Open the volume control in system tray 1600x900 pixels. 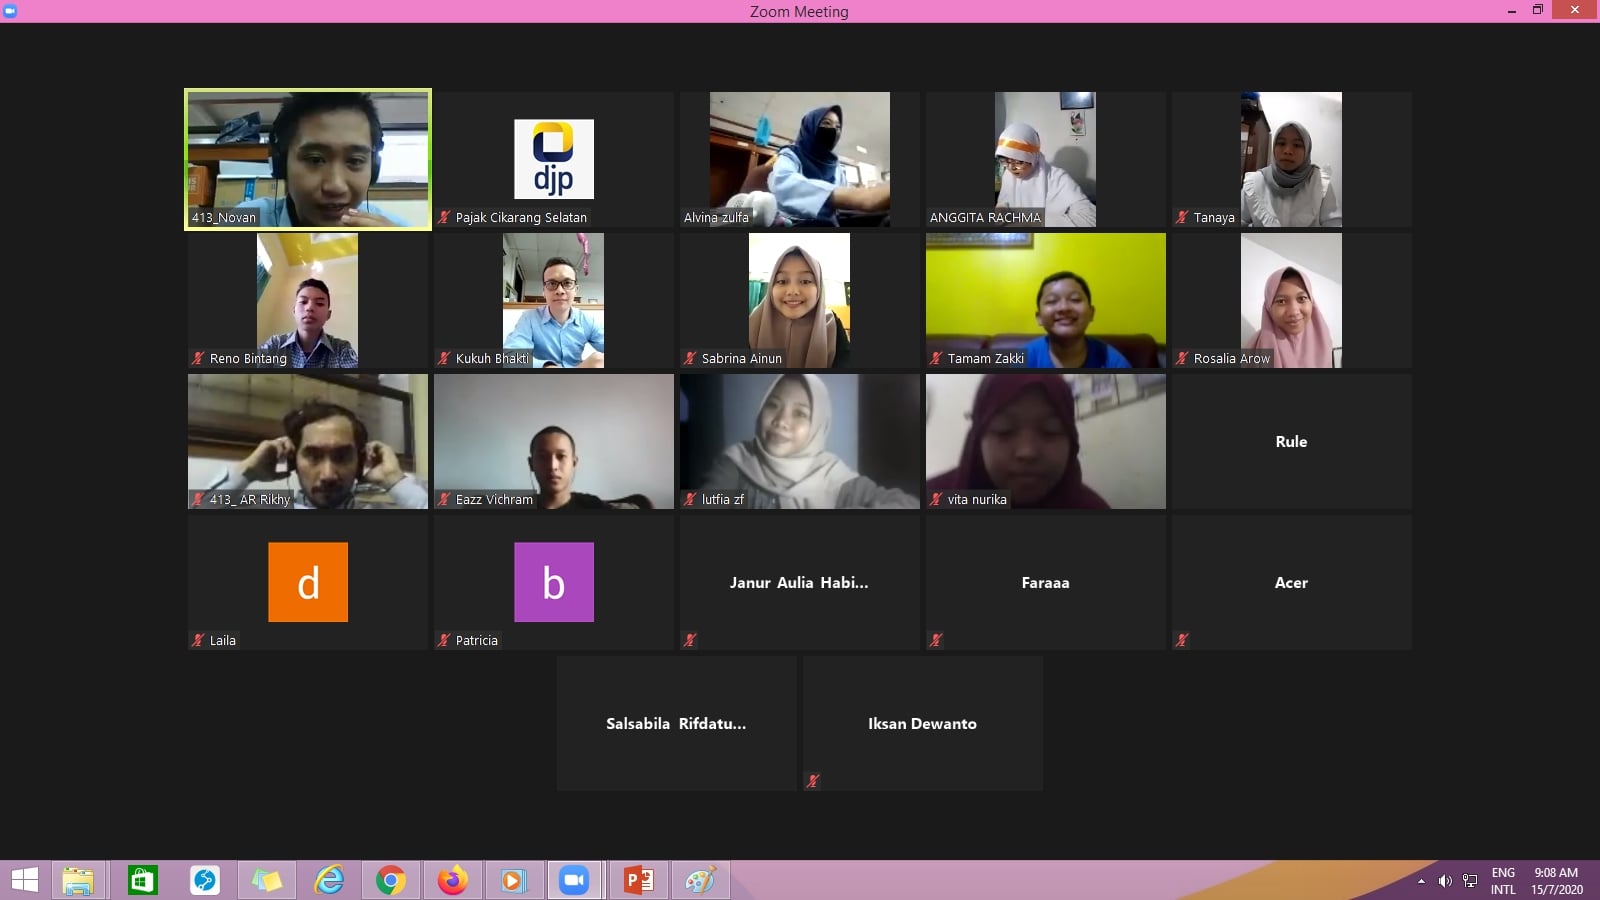(1445, 881)
